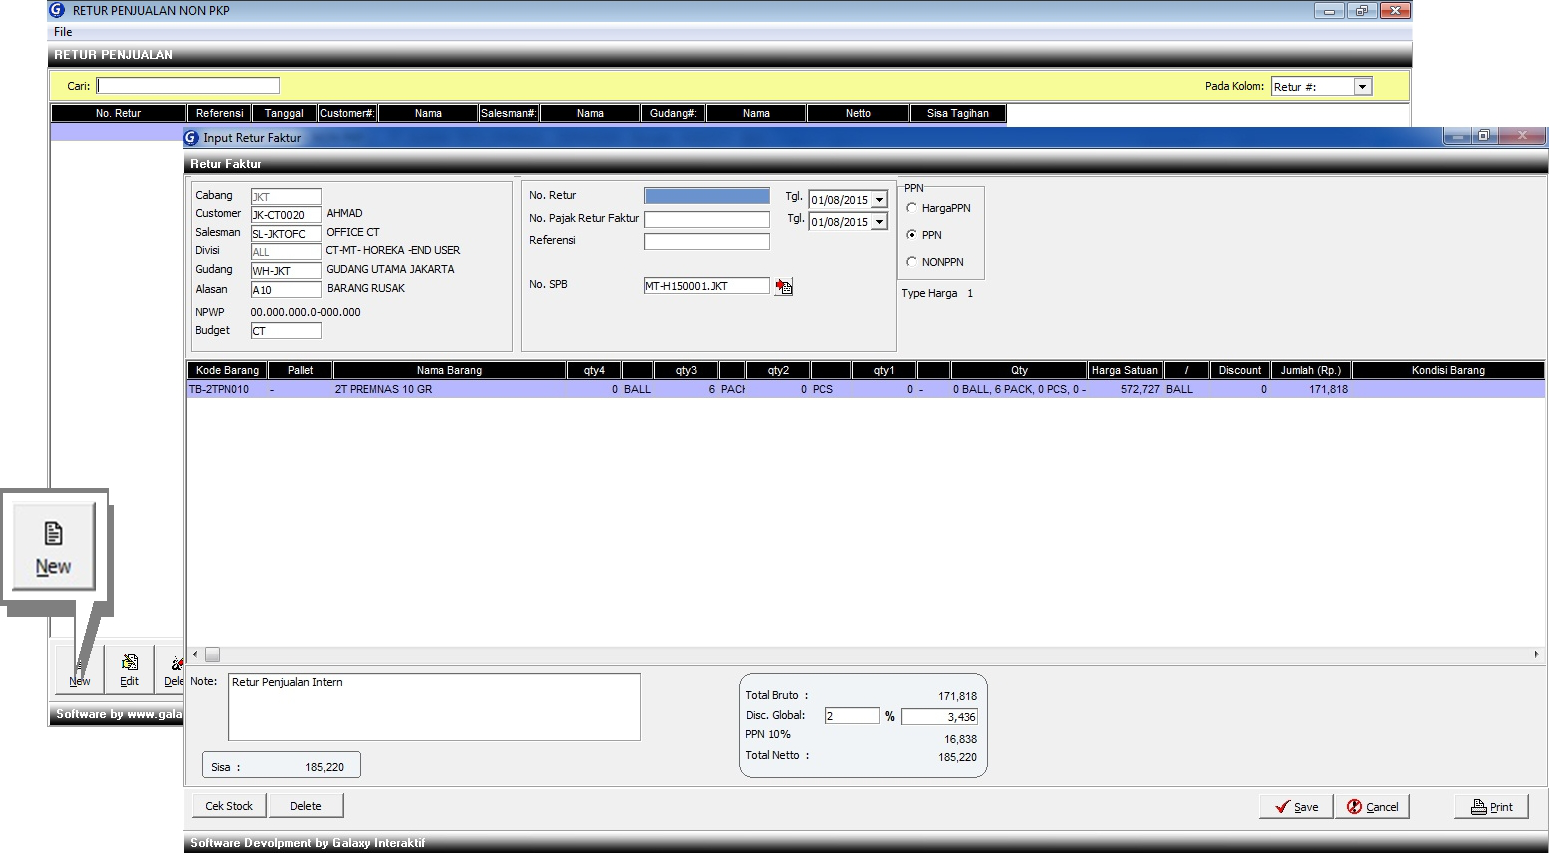Click the enlarged New button callout
1549x853 pixels.
(x=54, y=547)
